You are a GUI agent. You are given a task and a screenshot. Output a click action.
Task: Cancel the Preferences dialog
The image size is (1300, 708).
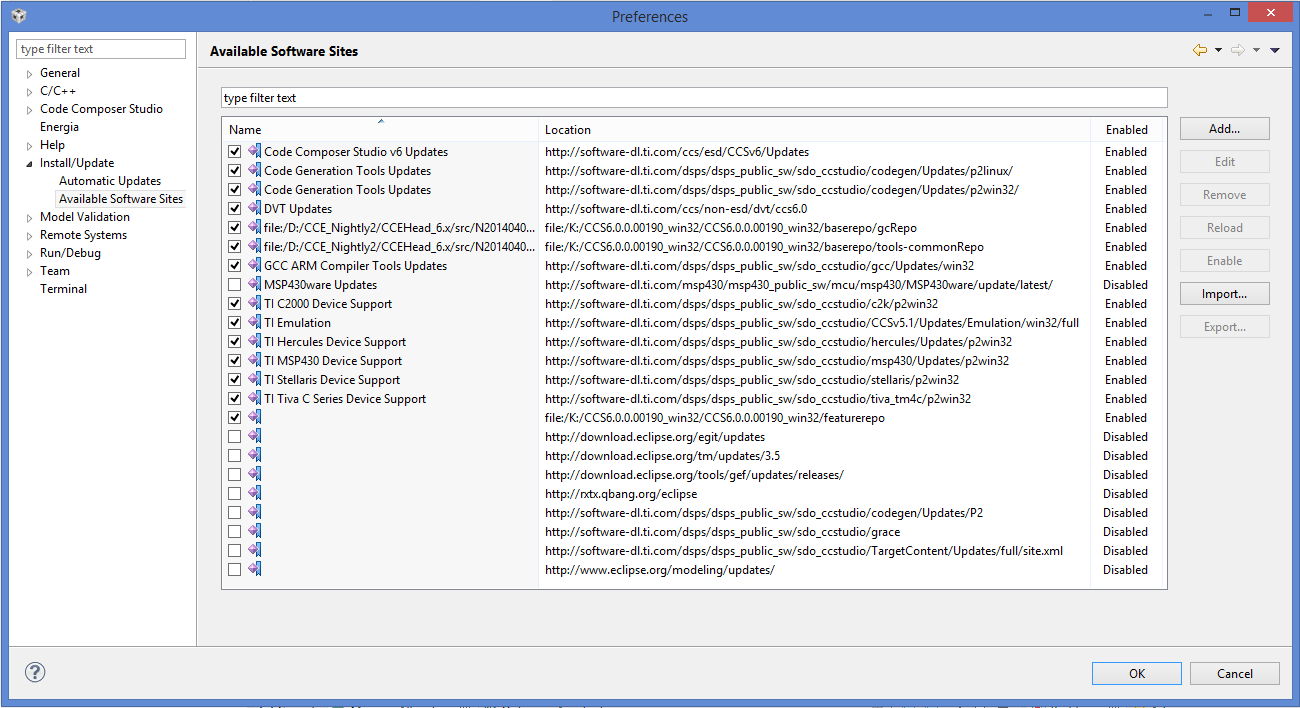1235,674
